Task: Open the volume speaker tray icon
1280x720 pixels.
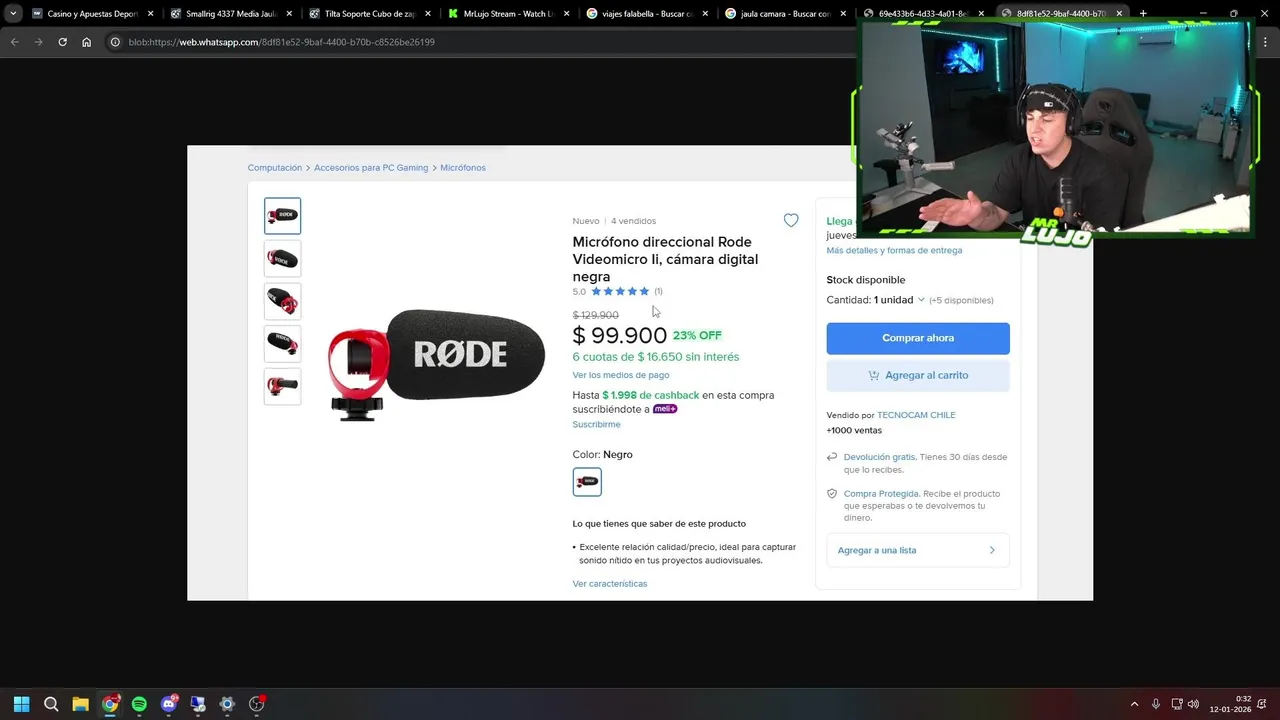Action: 1193,704
